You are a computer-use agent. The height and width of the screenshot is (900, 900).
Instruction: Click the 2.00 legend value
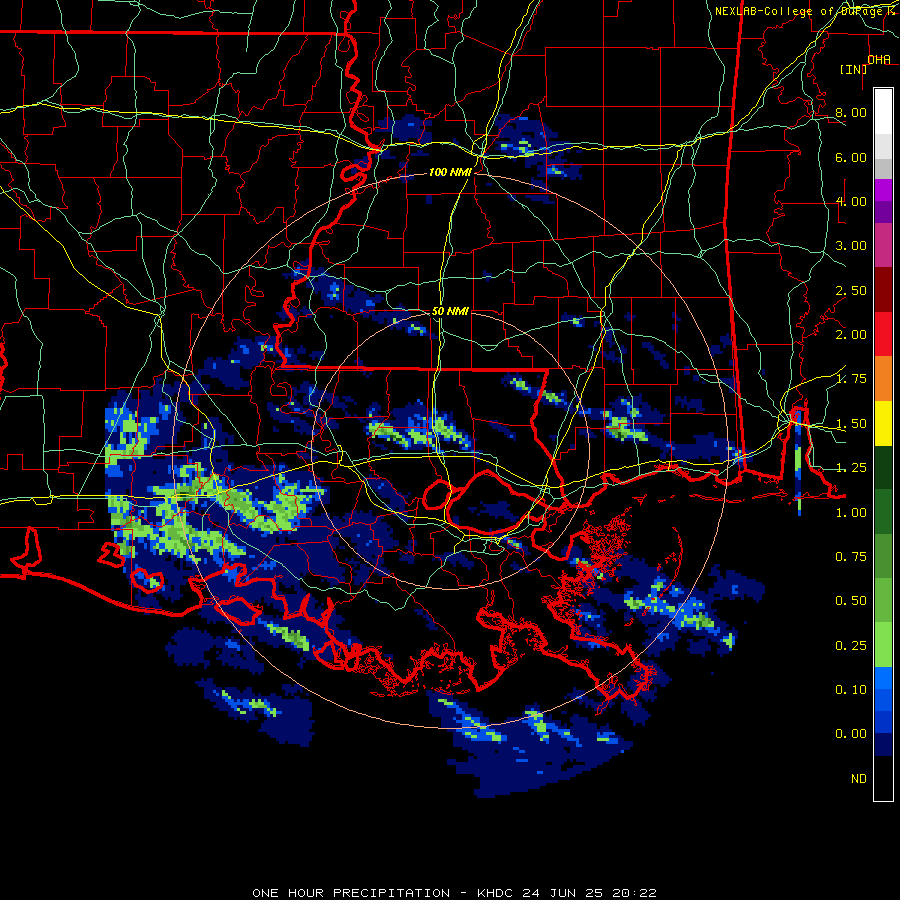click(x=851, y=335)
